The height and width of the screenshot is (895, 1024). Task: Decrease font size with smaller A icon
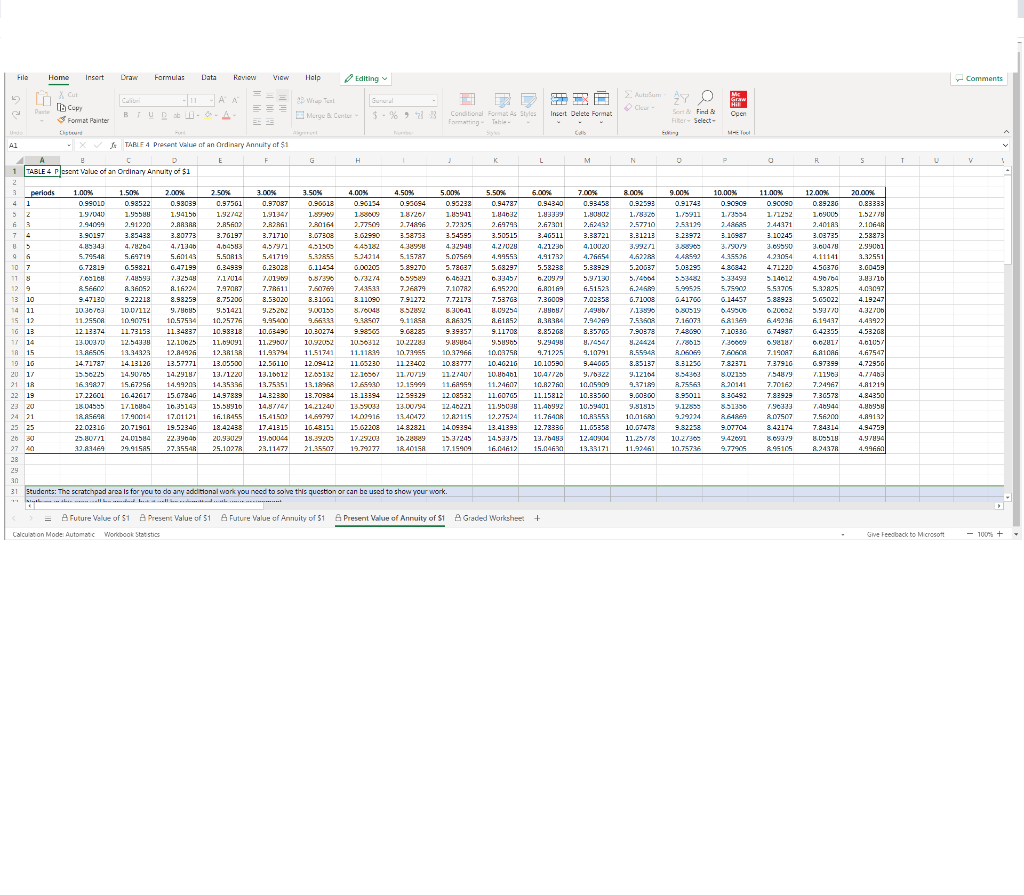[x=235, y=100]
